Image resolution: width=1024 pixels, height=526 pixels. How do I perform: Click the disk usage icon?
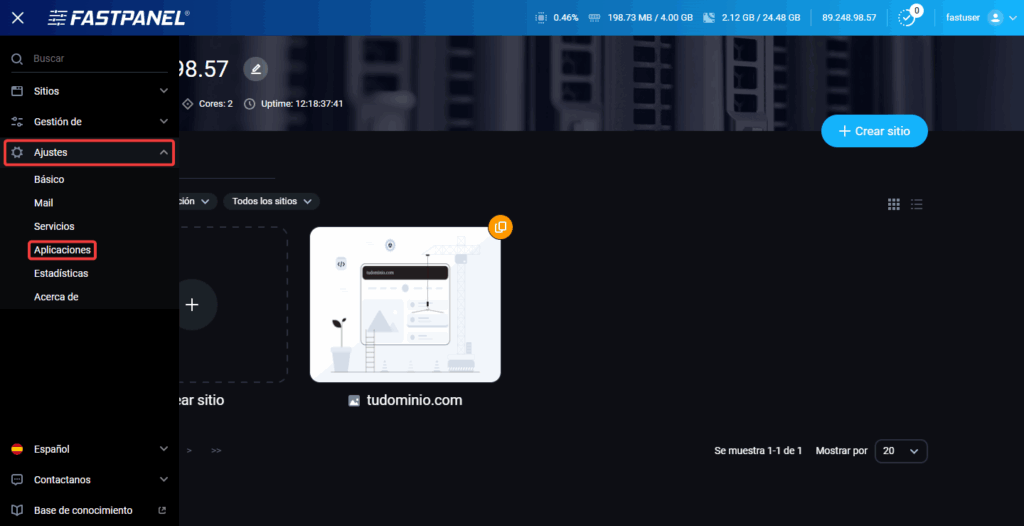coord(709,18)
